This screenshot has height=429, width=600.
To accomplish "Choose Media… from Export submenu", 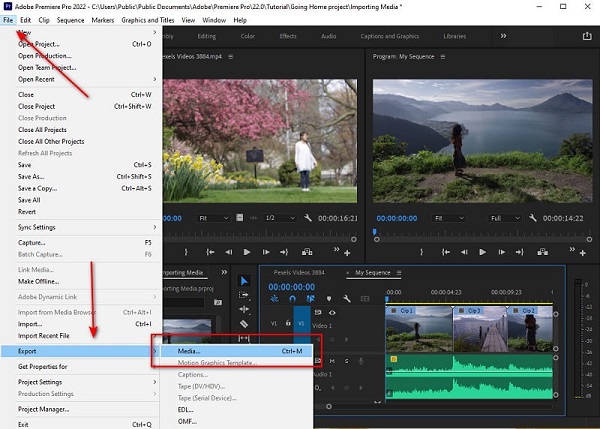I will pyautogui.click(x=236, y=351).
